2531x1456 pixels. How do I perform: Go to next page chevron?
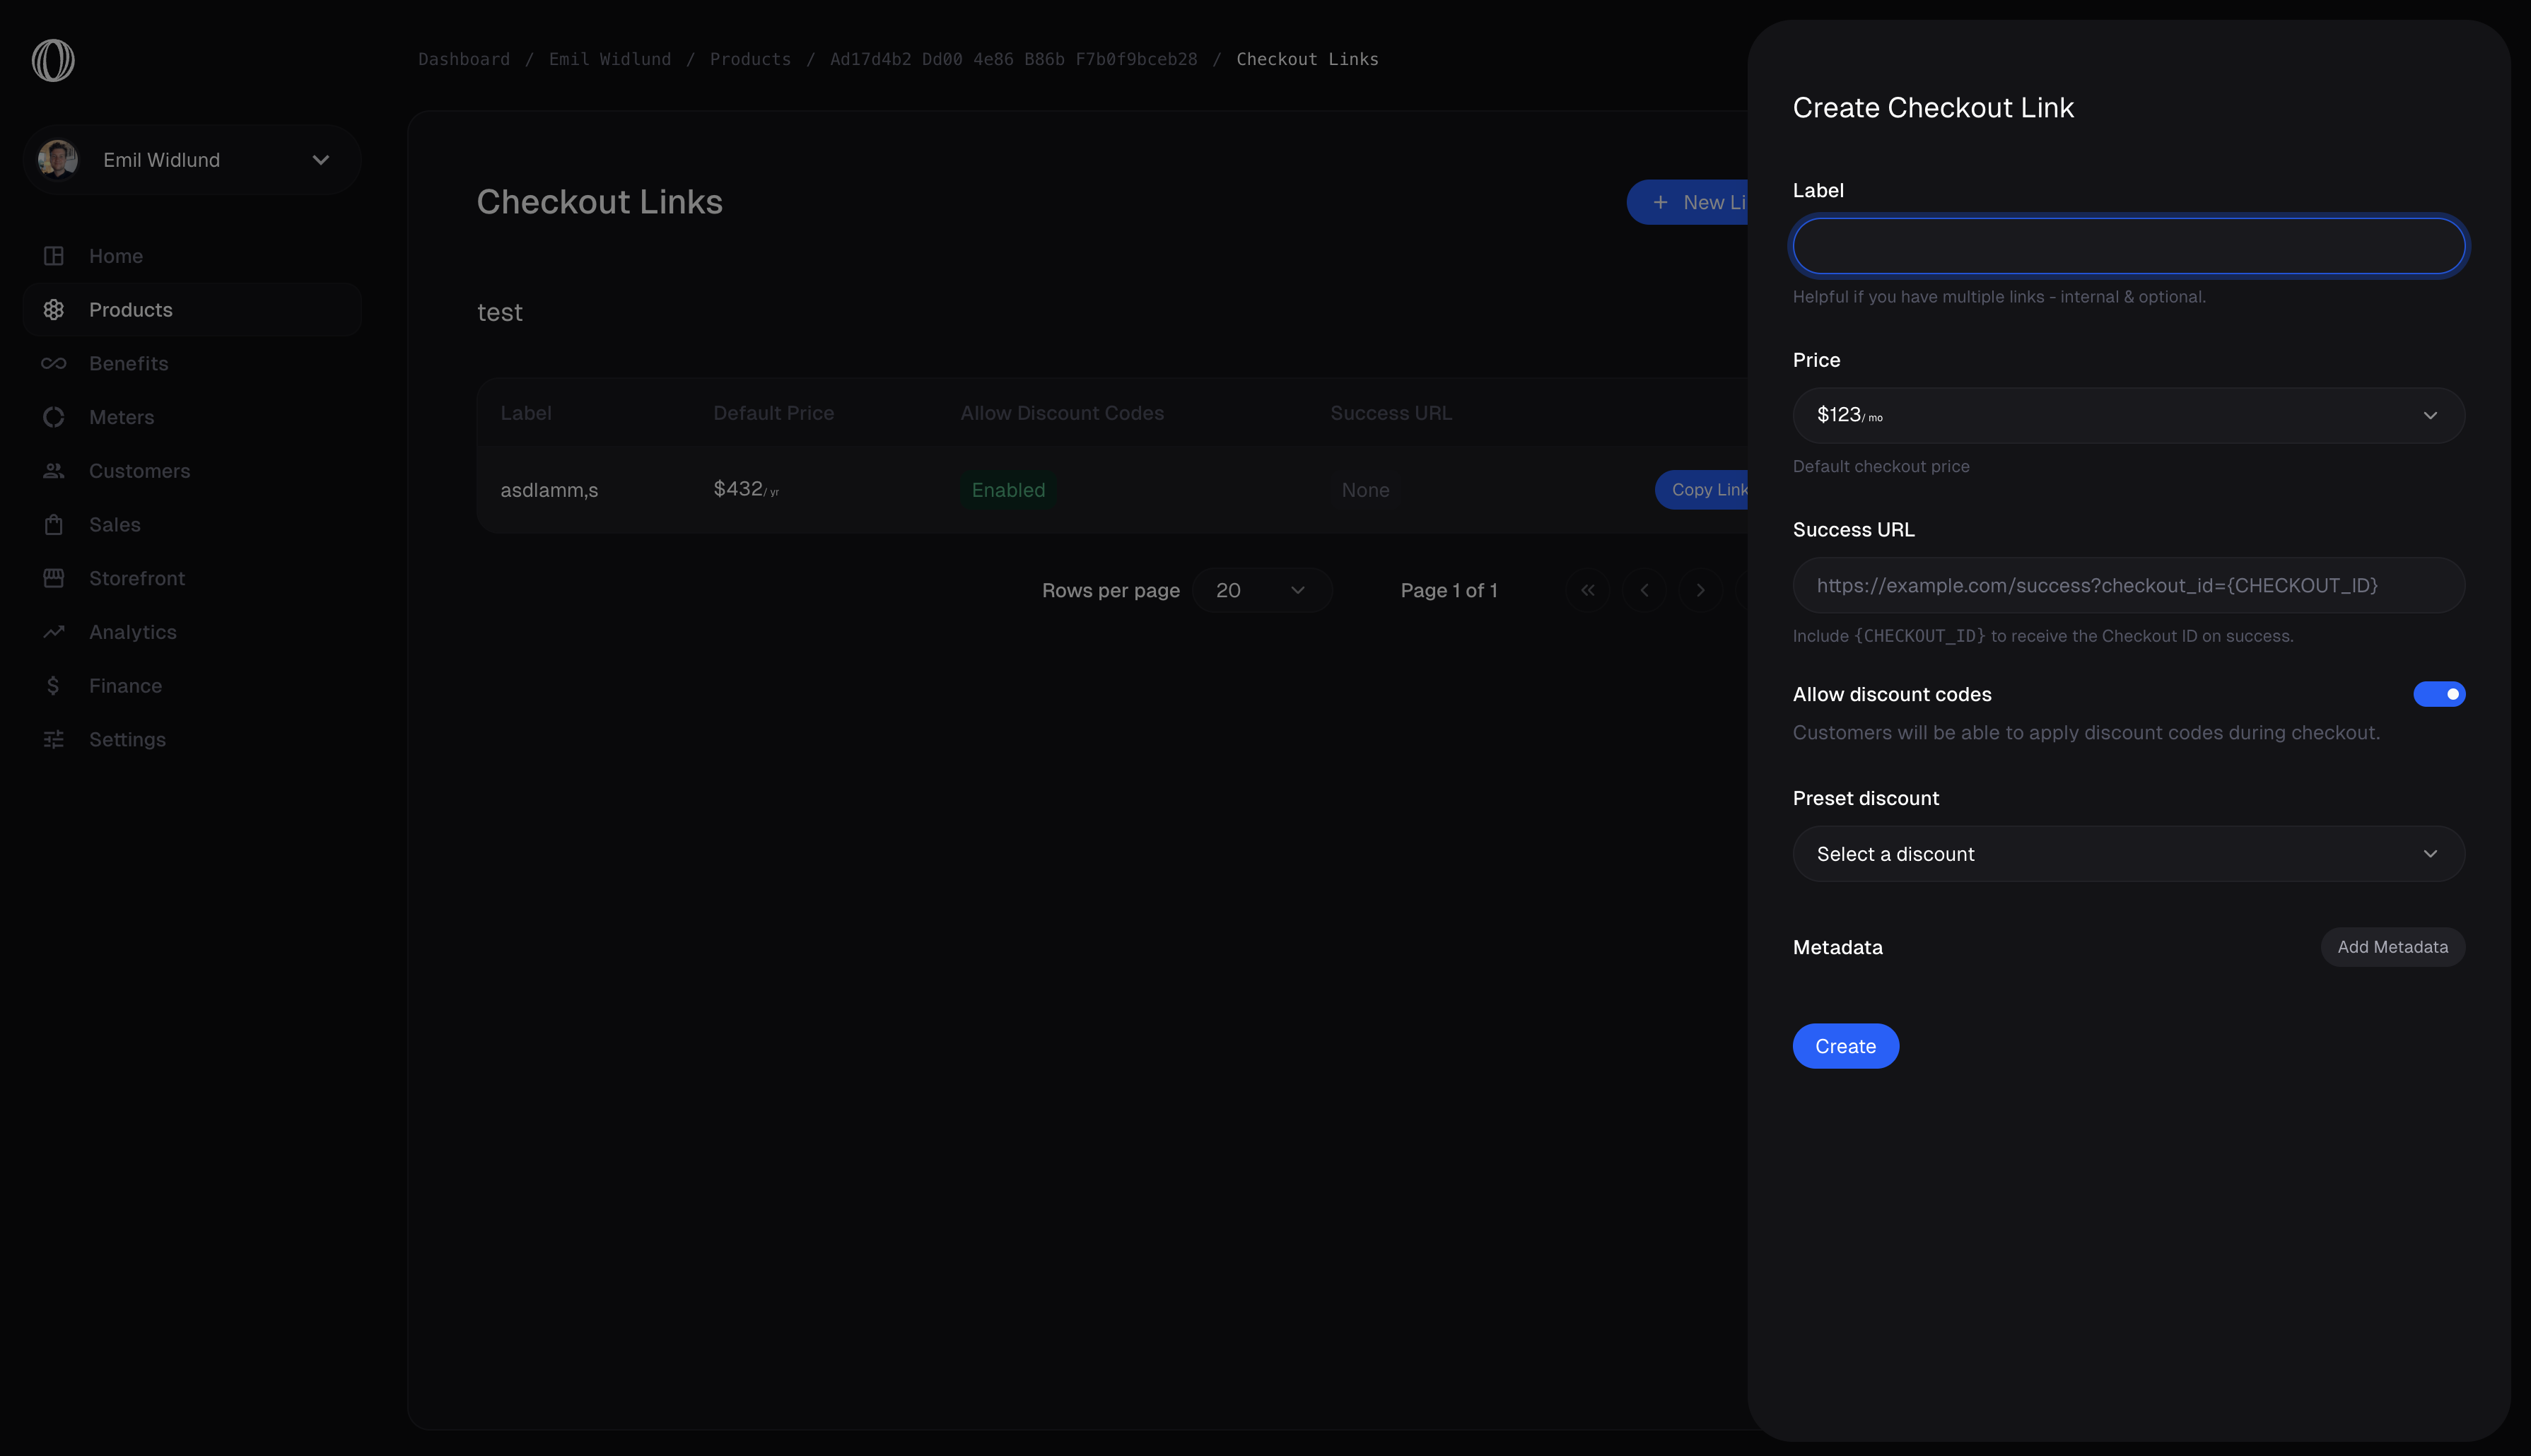point(1700,590)
